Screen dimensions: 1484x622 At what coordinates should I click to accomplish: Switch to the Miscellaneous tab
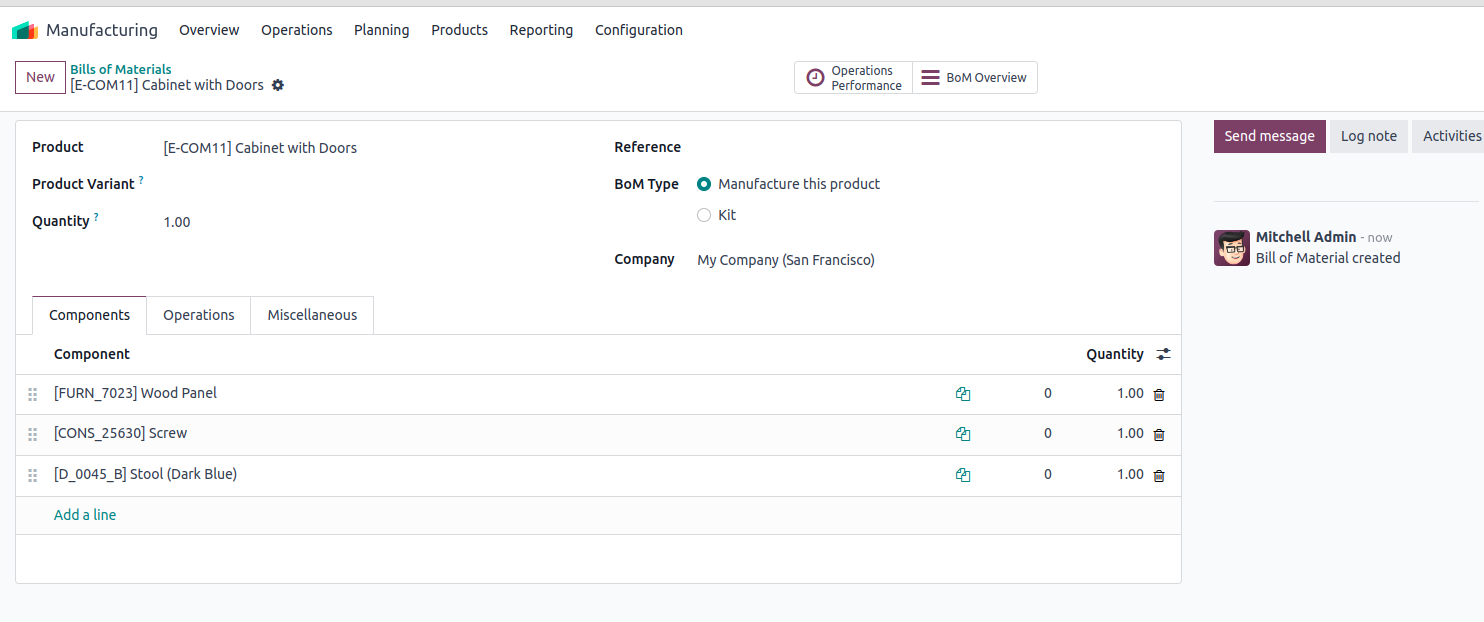(312, 315)
